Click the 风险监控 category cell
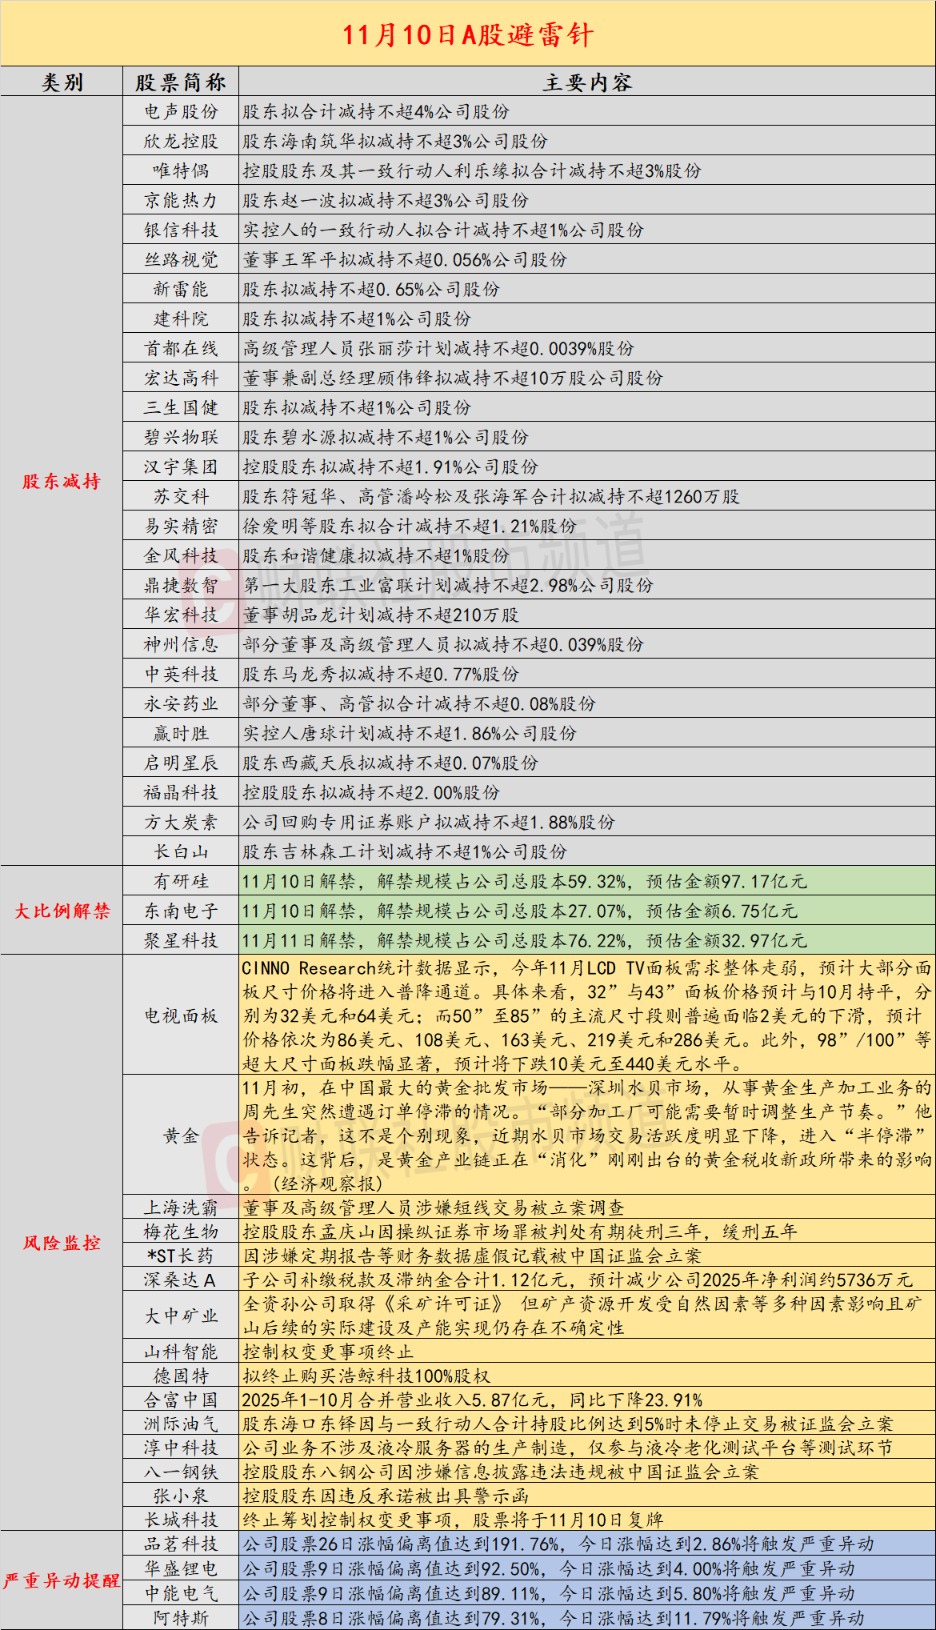936x1630 pixels. [x=62, y=1243]
